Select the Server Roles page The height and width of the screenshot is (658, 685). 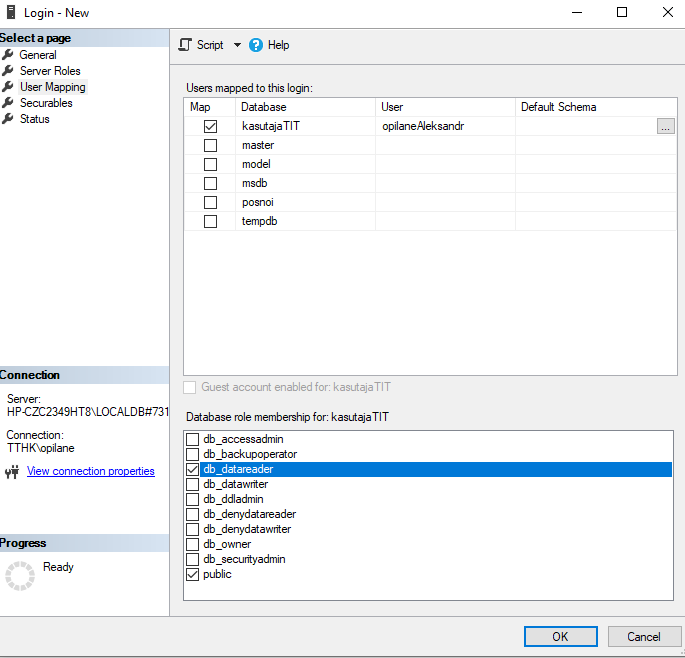point(50,71)
